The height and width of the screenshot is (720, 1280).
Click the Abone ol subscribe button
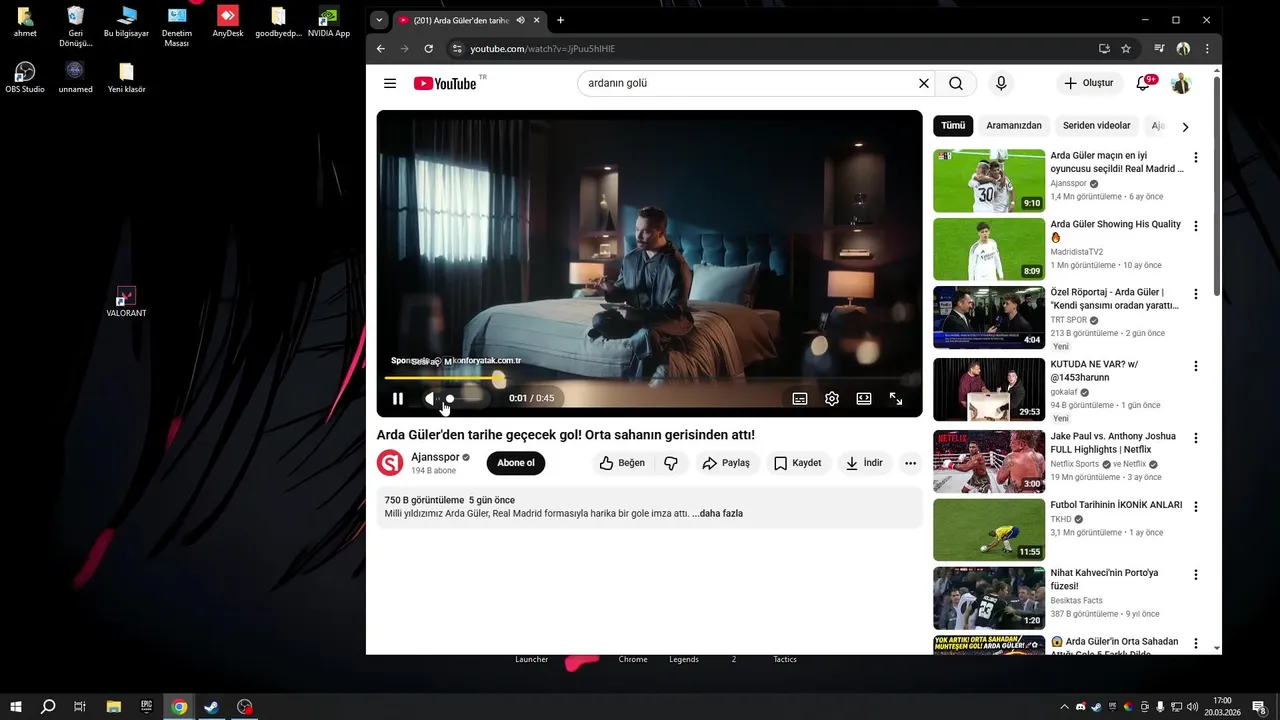pyautogui.click(x=516, y=463)
